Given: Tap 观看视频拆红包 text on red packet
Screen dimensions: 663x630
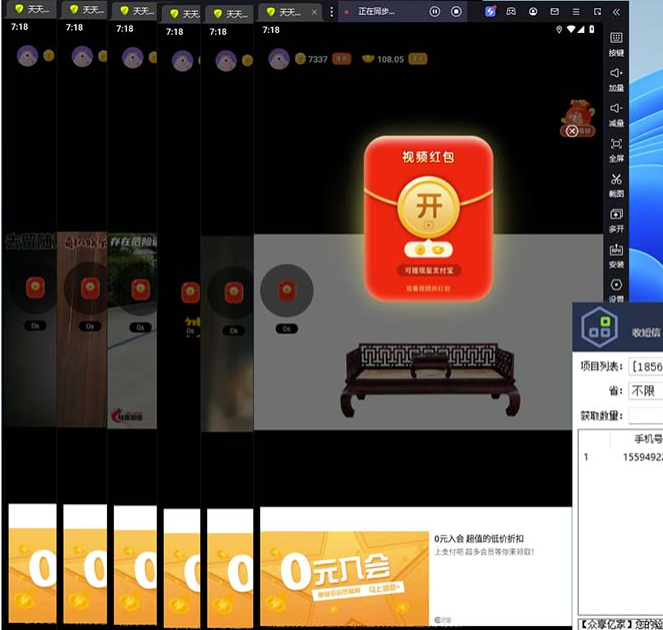Looking at the screenshot, I should click(428, 288).
